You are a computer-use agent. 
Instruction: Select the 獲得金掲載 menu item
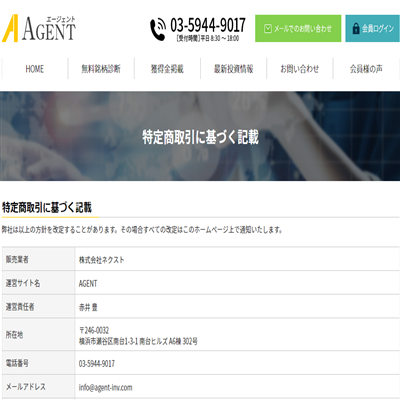[x=167, y=69]
